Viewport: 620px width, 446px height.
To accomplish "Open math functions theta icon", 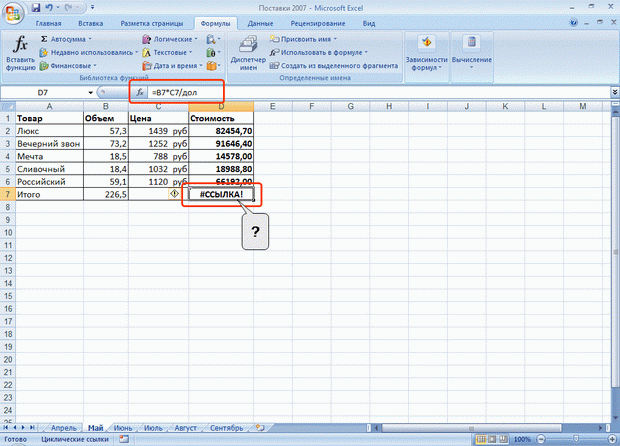I will coord(213,52).
